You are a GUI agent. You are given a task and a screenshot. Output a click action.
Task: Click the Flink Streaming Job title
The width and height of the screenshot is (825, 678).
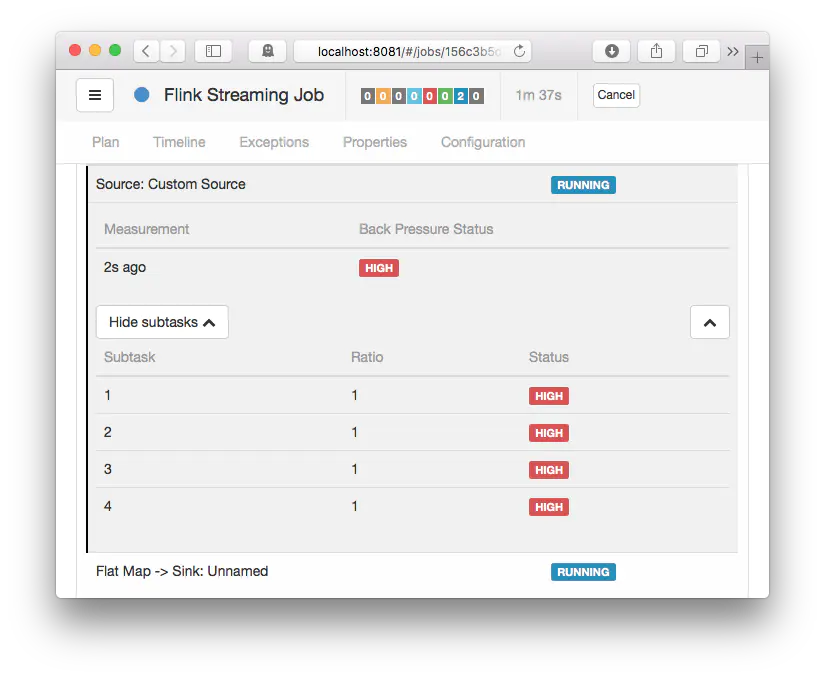coord(244,95)
